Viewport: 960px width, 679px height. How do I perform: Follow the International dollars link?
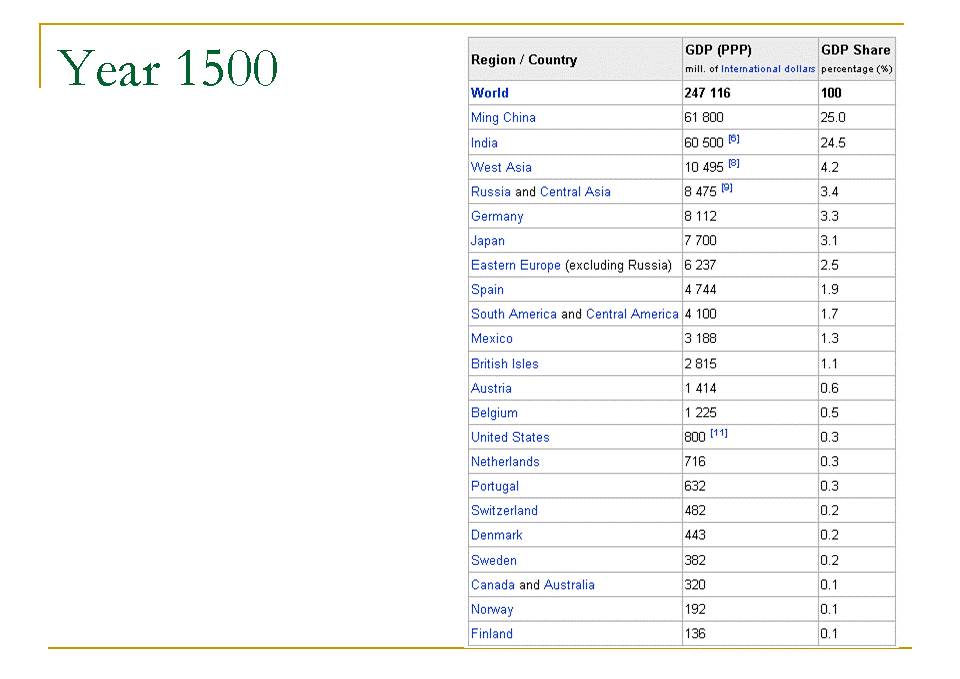[768, 70]
